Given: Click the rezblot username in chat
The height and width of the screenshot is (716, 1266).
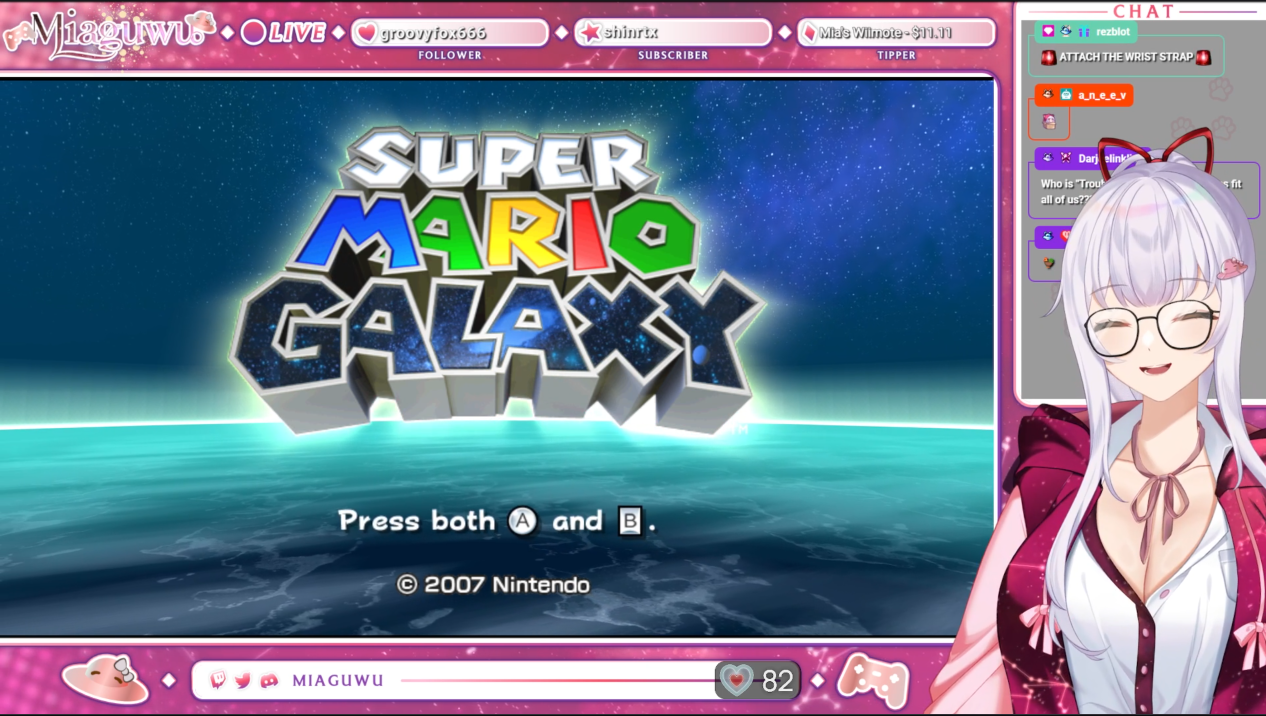Looking at the screenshot, I should coord(1113,32).
